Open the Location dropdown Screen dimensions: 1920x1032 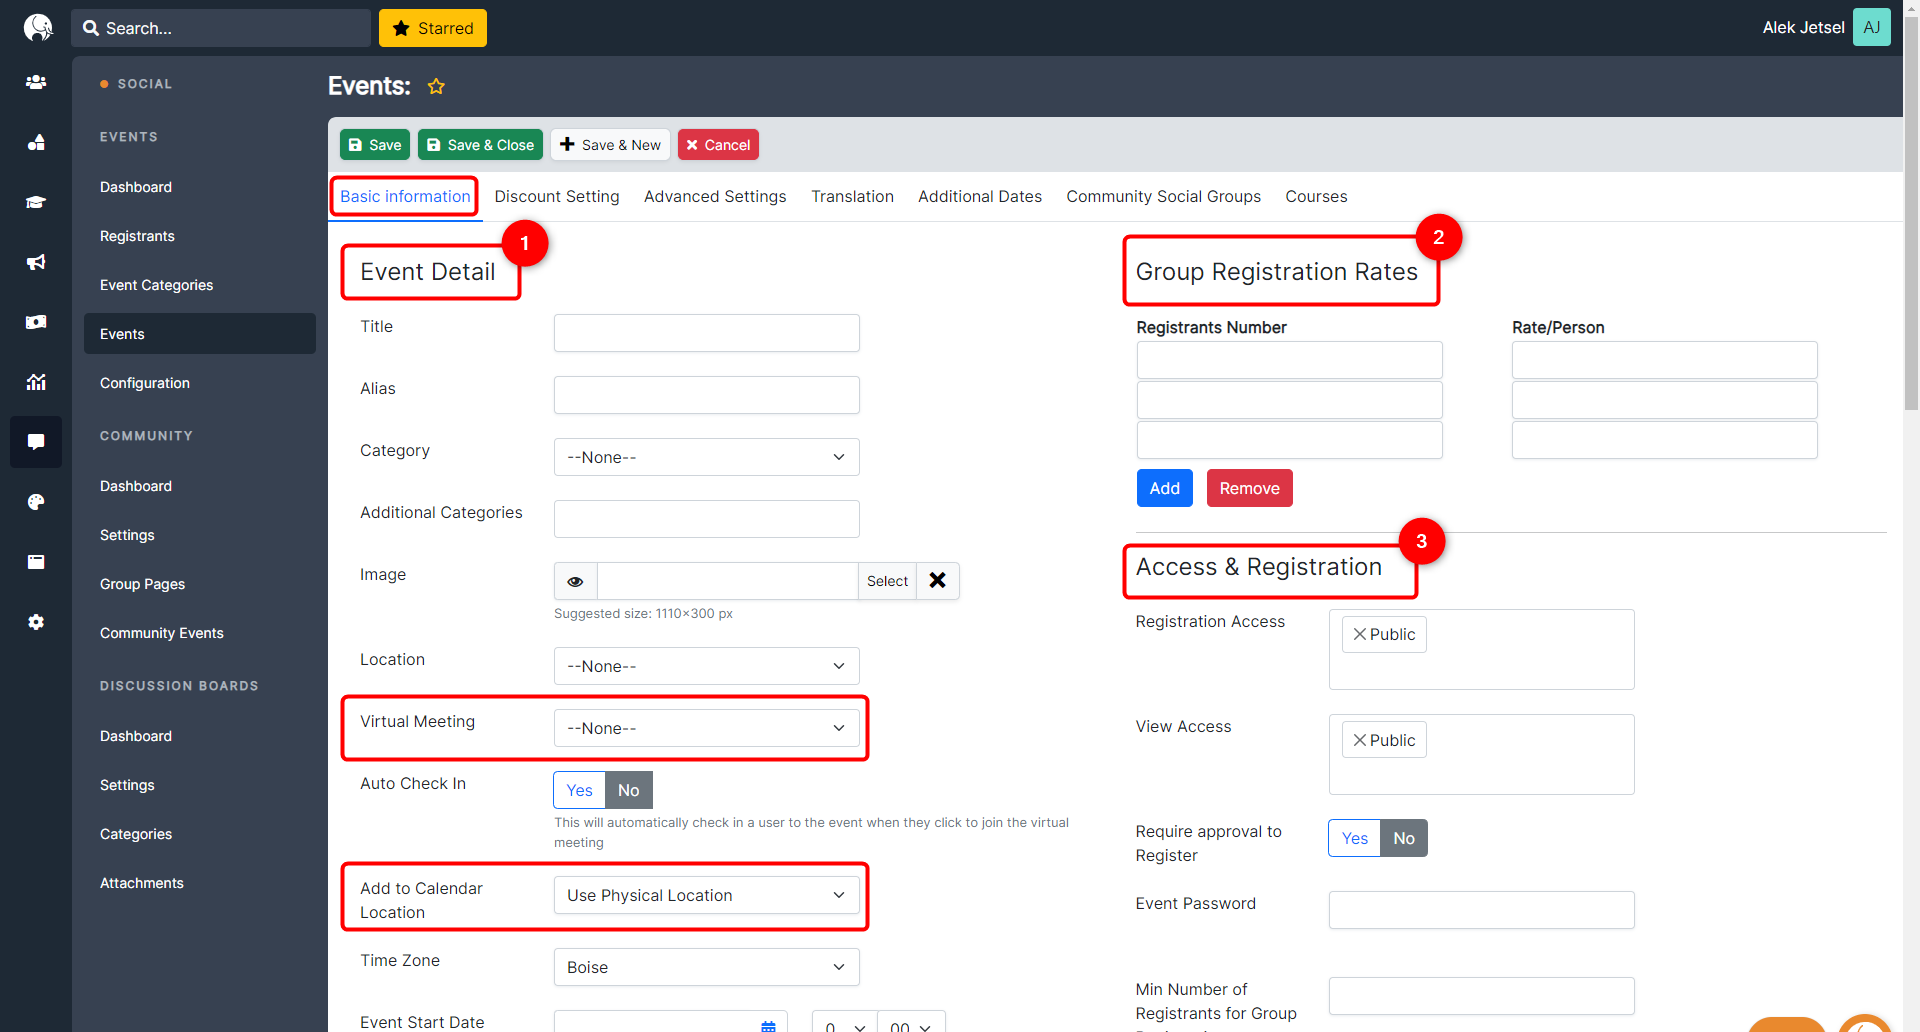(706, 666)
